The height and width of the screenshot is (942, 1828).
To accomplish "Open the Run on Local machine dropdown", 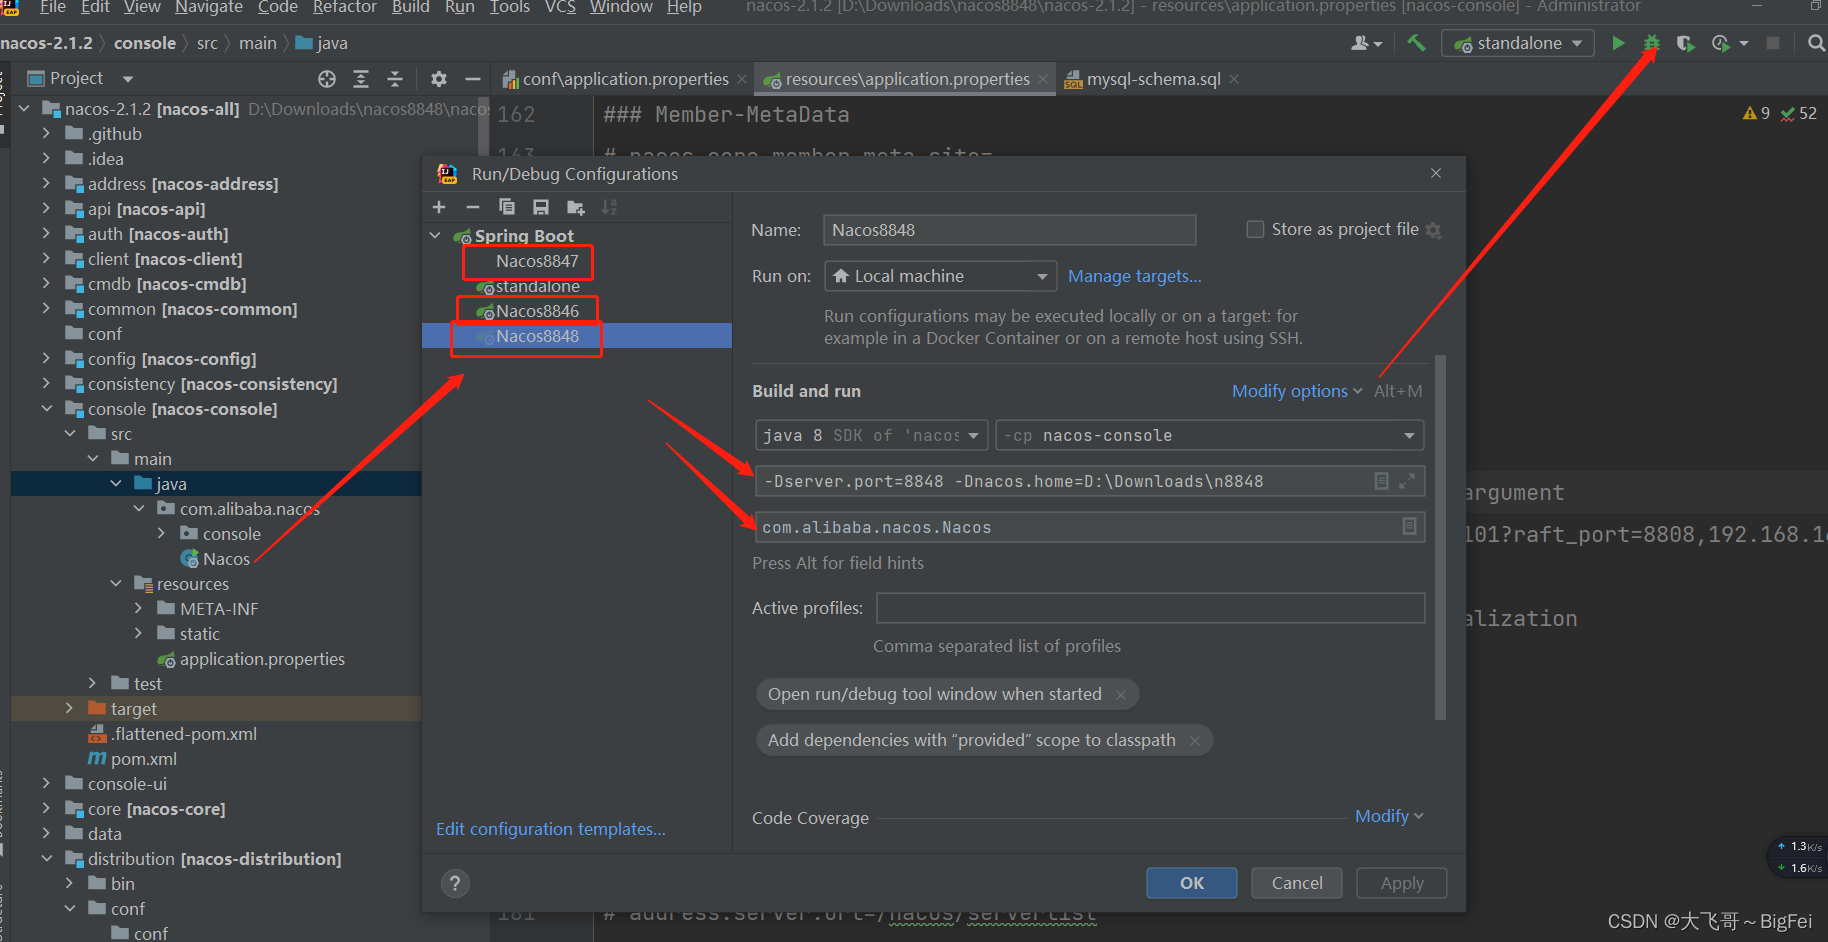I will click(x=940, y=276).
